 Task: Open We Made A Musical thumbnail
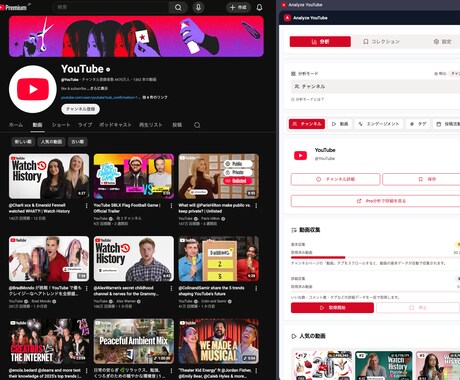(x=218, y=341)
